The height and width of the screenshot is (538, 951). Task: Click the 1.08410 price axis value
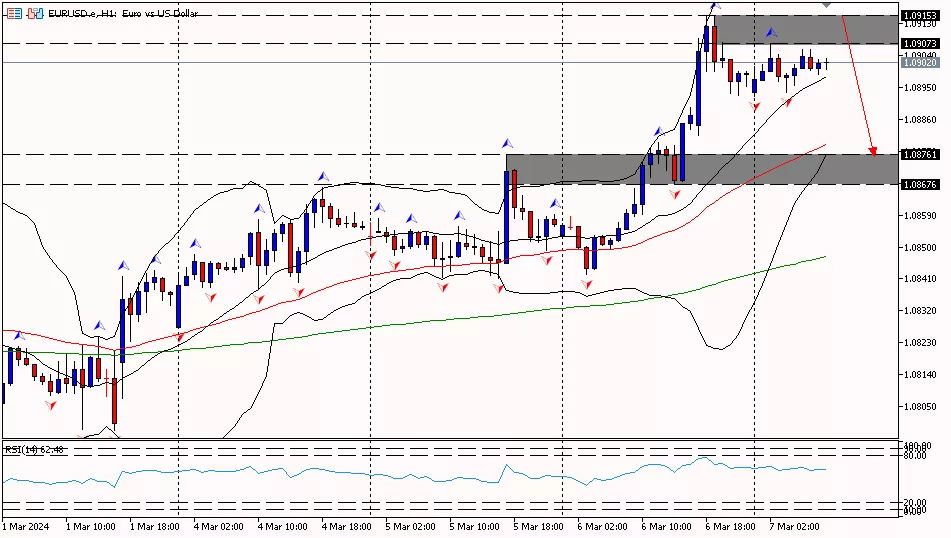coord(920,279)
